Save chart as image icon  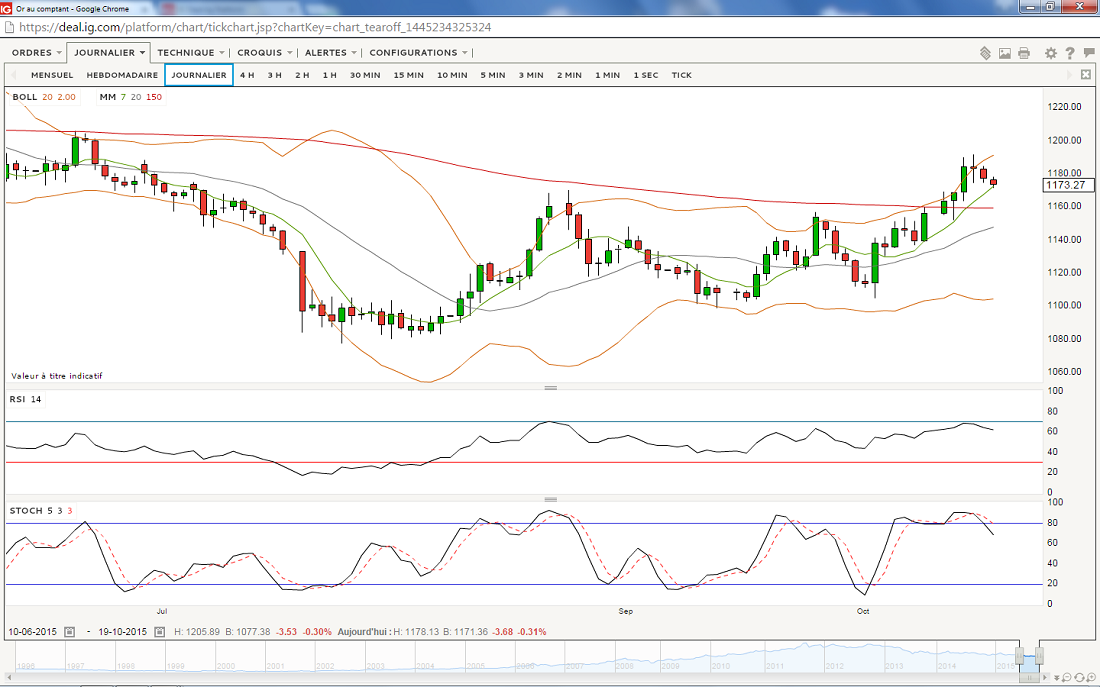click(x=1005, y=53)
